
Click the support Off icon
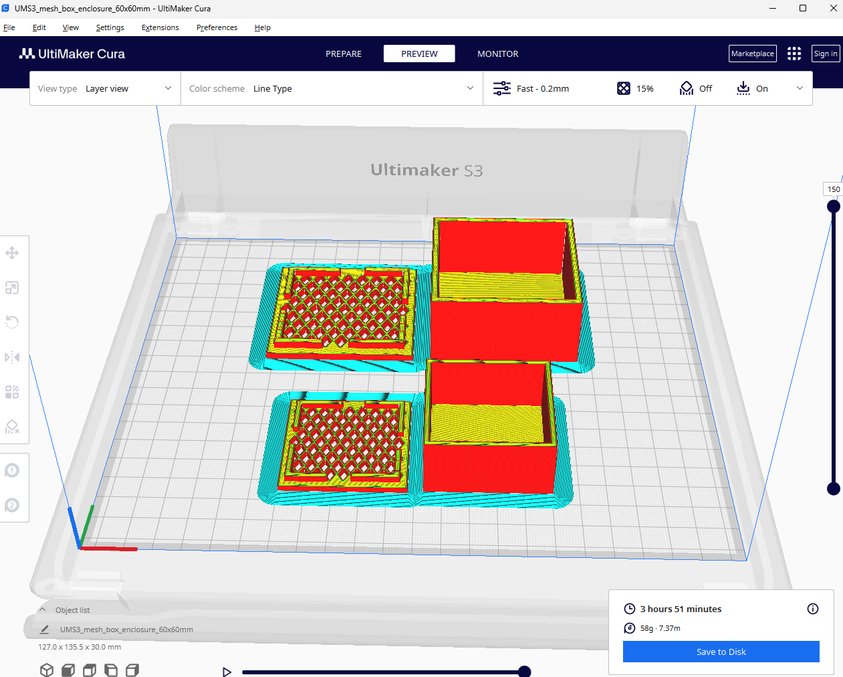click(686, 89)
